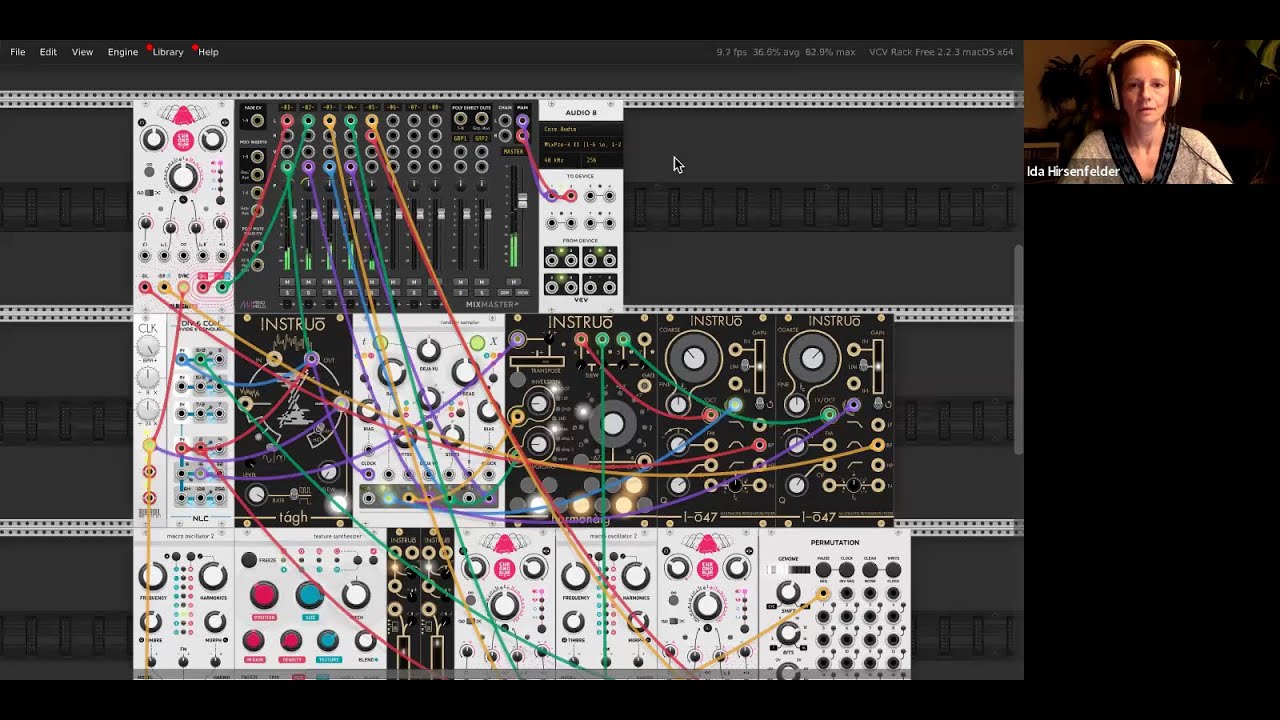Click the CLEAR button on Permutation
This screenshot has width=1280, height=720.
870,570
